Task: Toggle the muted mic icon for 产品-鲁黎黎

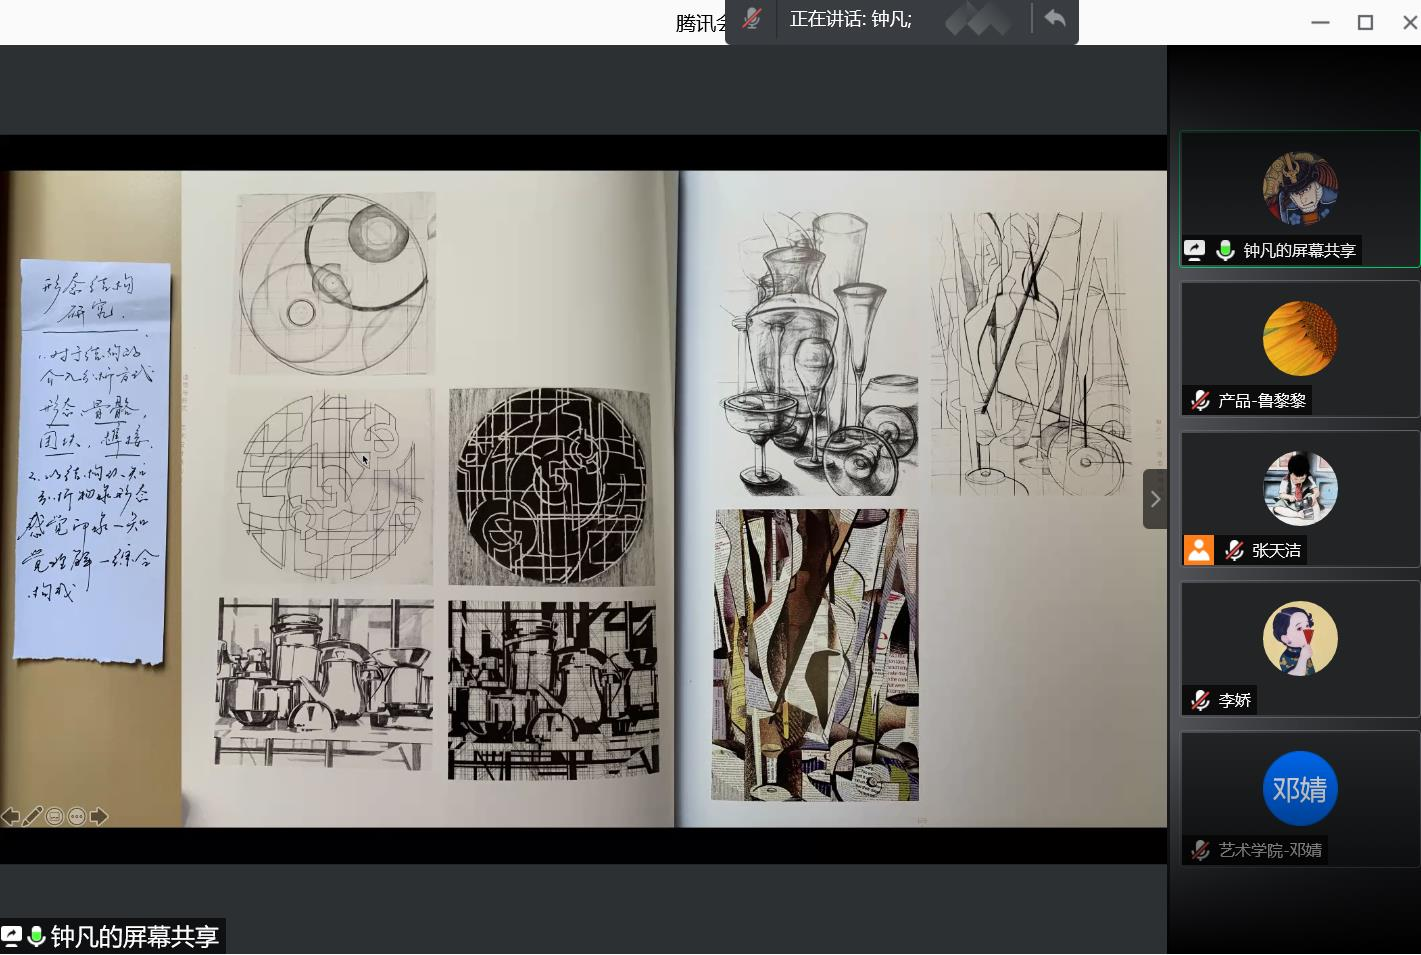Action: [1200, 401]
